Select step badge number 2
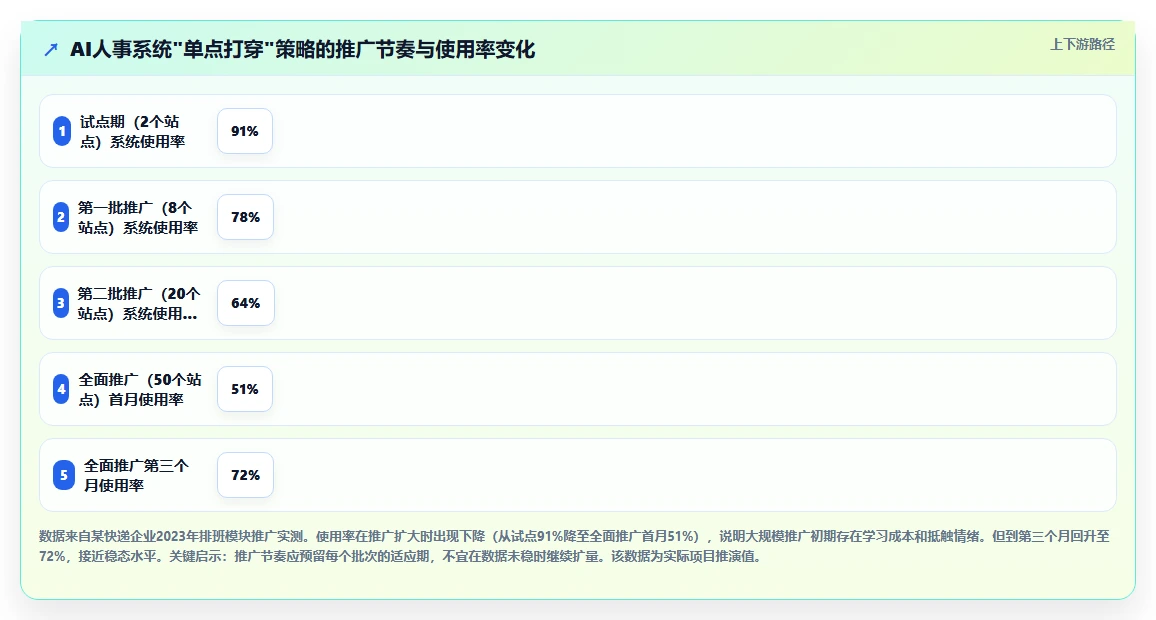Viewport: 1156px width, 620px height. [61, 217]
